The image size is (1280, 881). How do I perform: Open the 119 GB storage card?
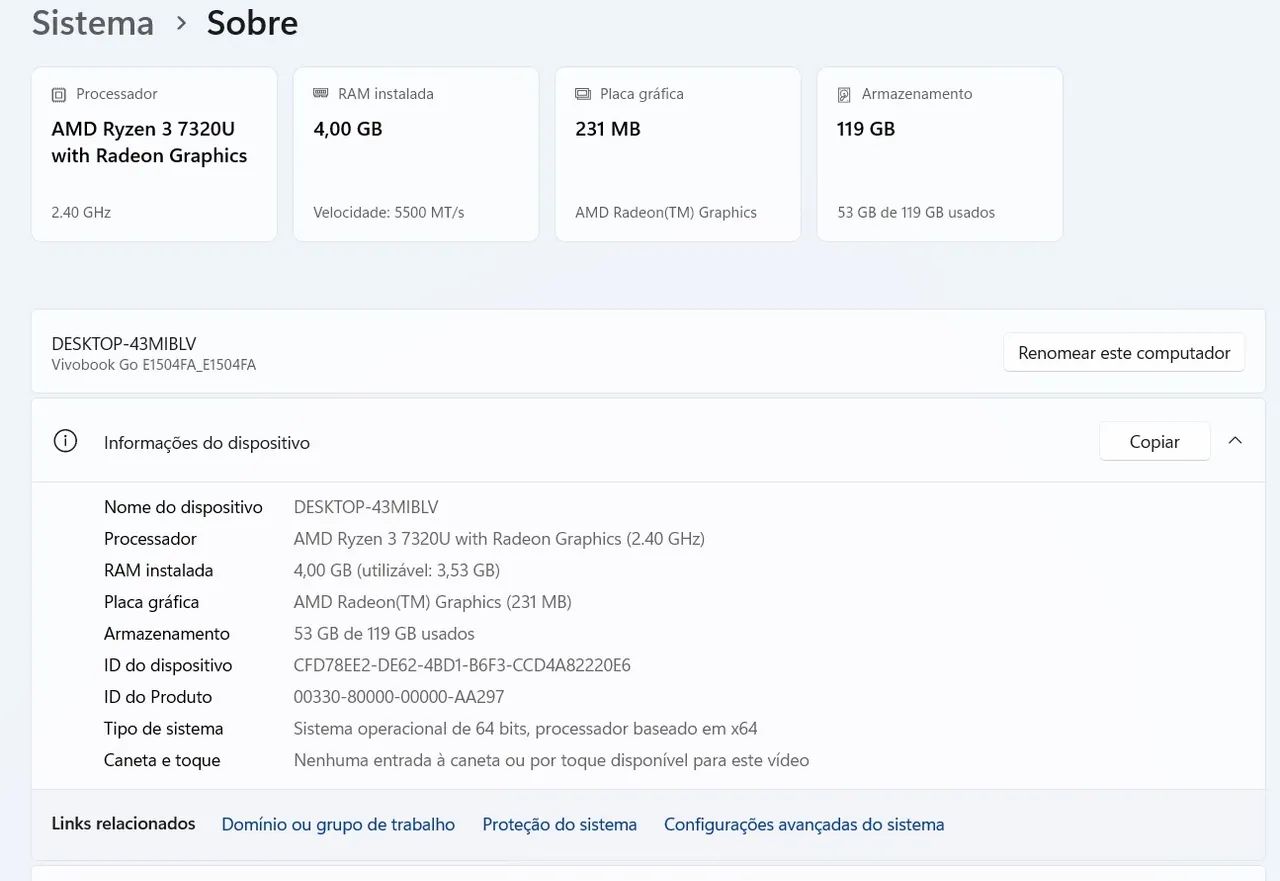pyautogui.click(x=940, y=154)
